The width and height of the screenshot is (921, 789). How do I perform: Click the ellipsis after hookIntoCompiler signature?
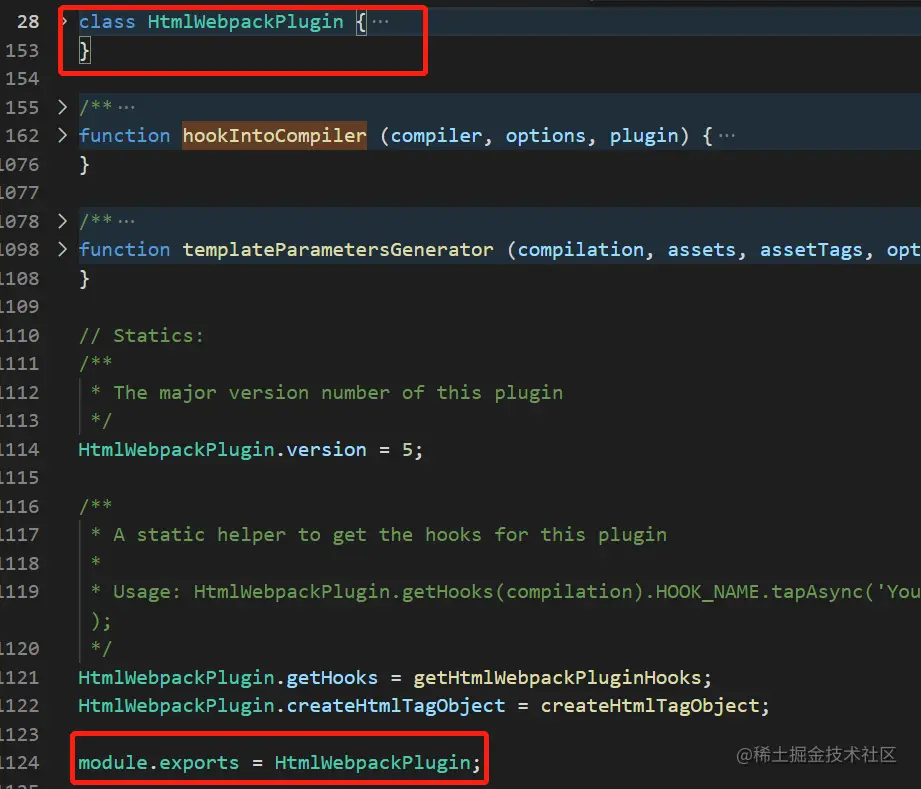pyautogui.click(x=727, y=135)
